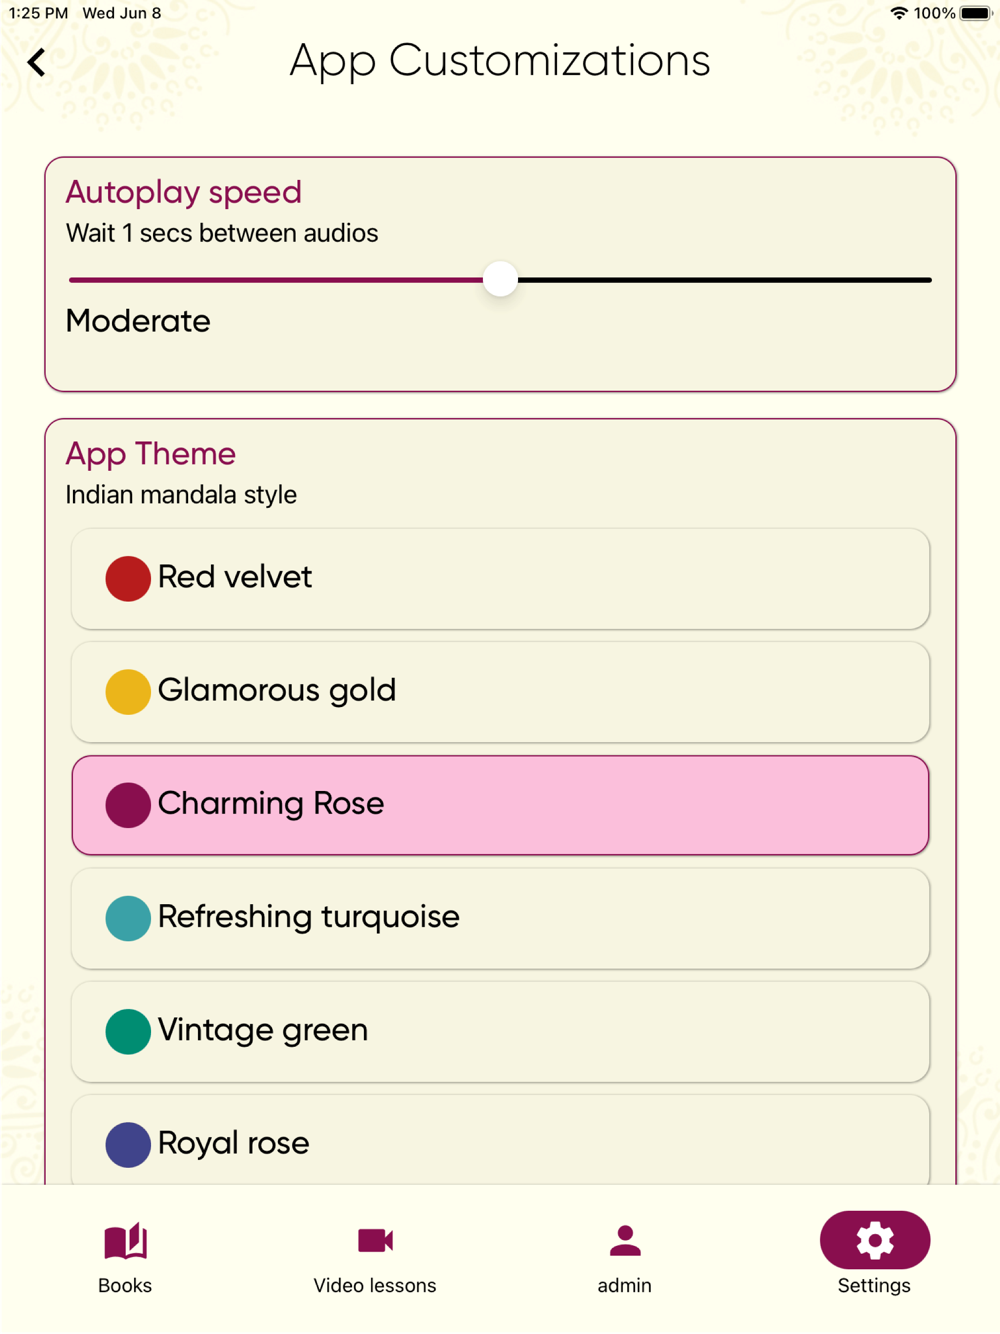Click the turquoise color swatch circle

(128, 918)
